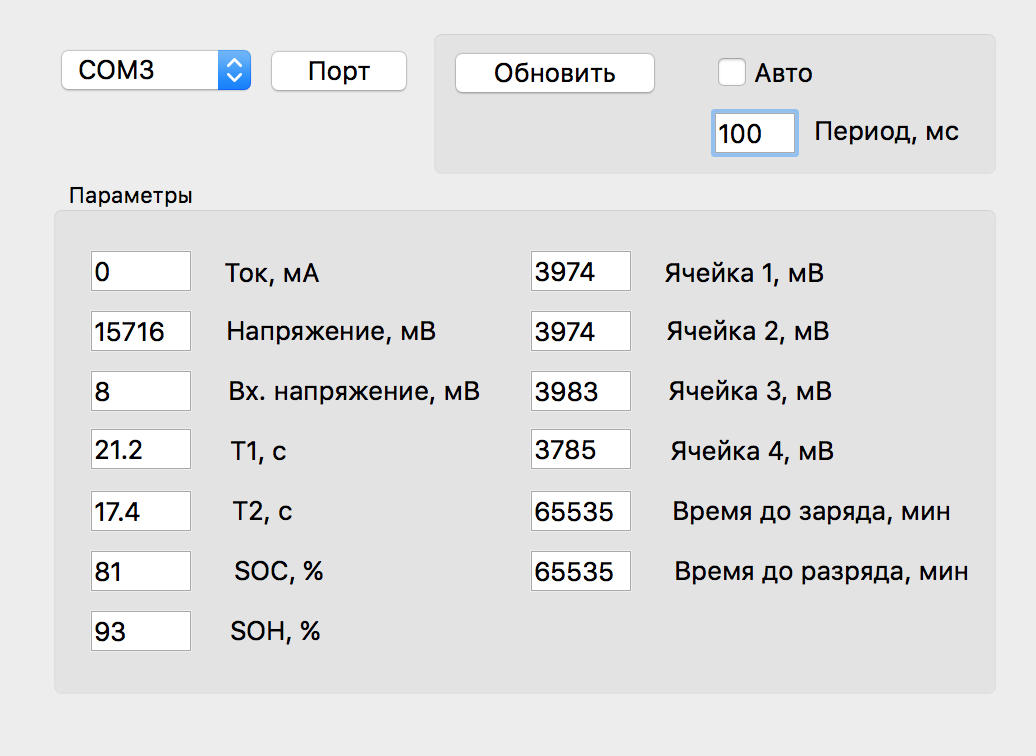1036x756 pixels.
Task: Focus the Ячейка 4 voltage field
Action: tap(580, 450)
